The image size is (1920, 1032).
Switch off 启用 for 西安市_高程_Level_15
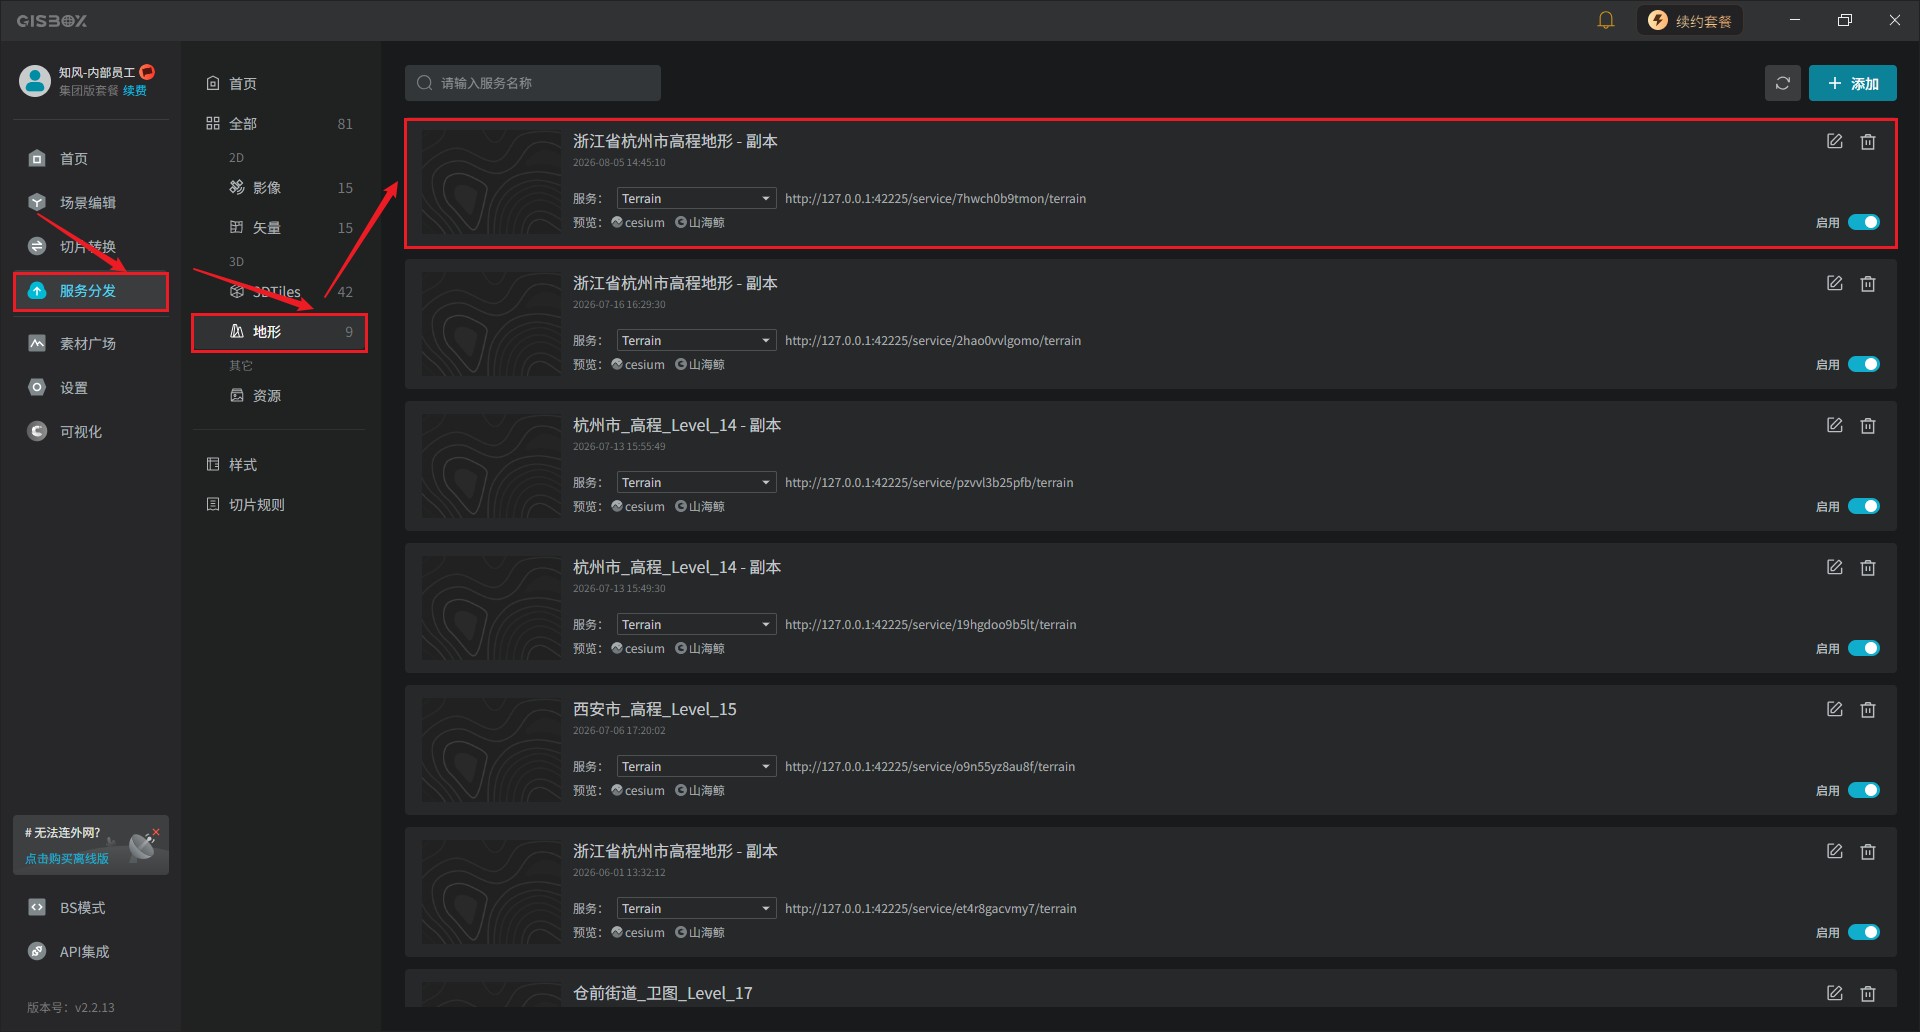pyautogui.click(x=1863, y=790)
